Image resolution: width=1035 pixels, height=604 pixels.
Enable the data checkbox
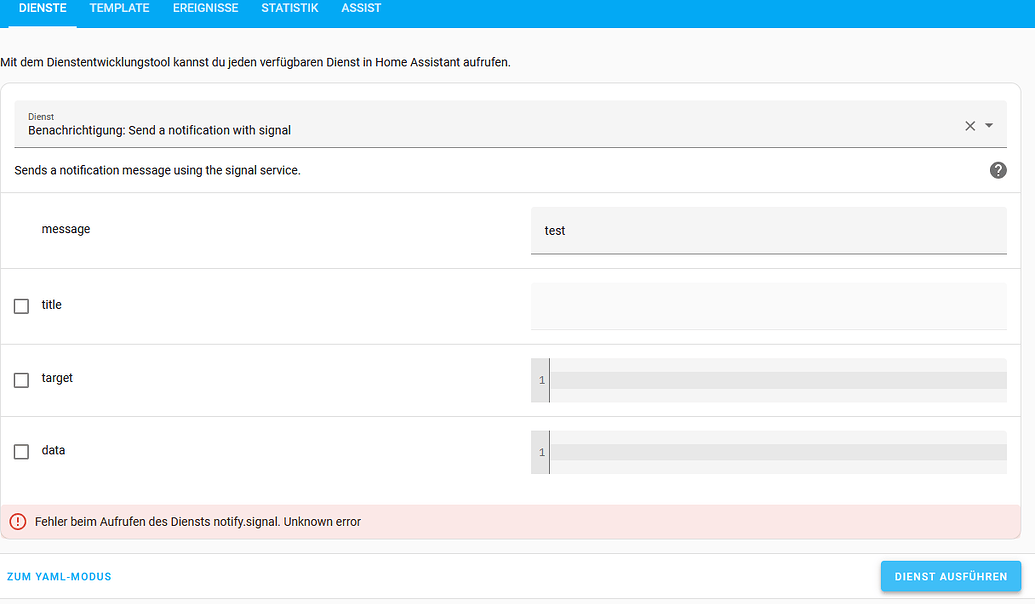point(21,451)
